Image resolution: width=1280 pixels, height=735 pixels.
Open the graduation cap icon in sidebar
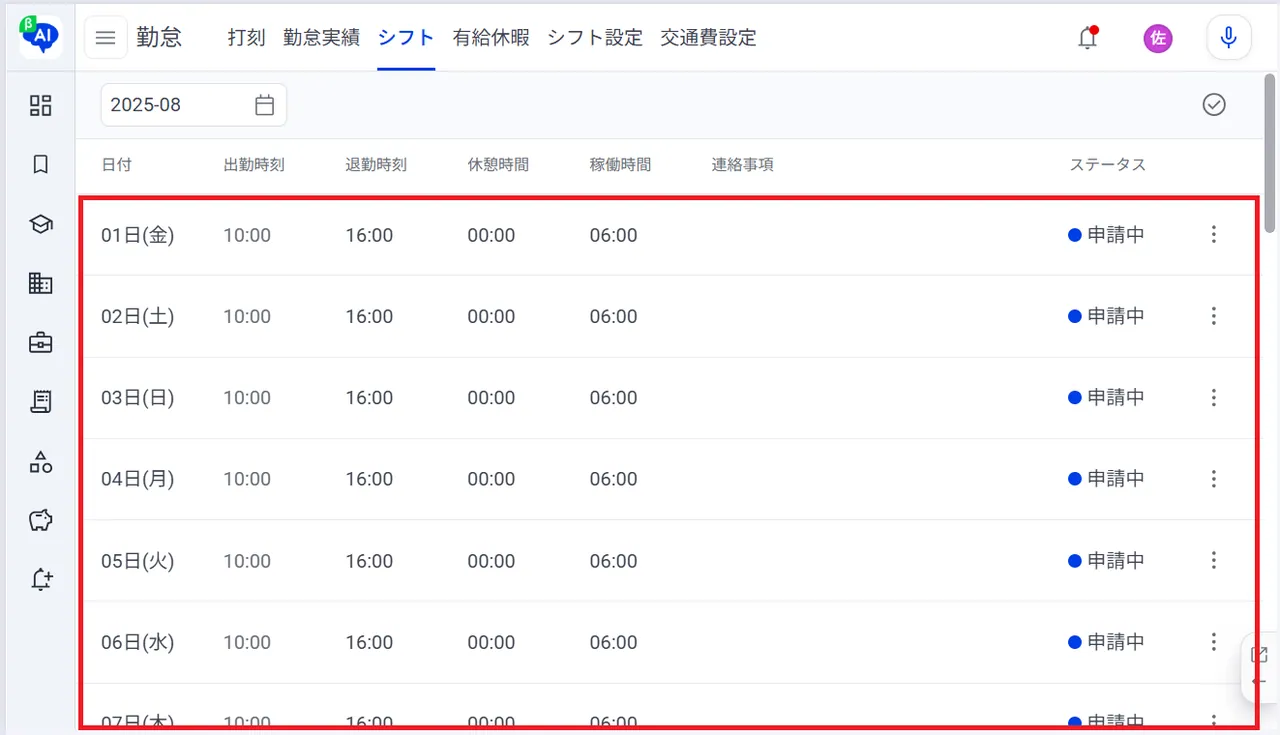(x=41, y=224)
